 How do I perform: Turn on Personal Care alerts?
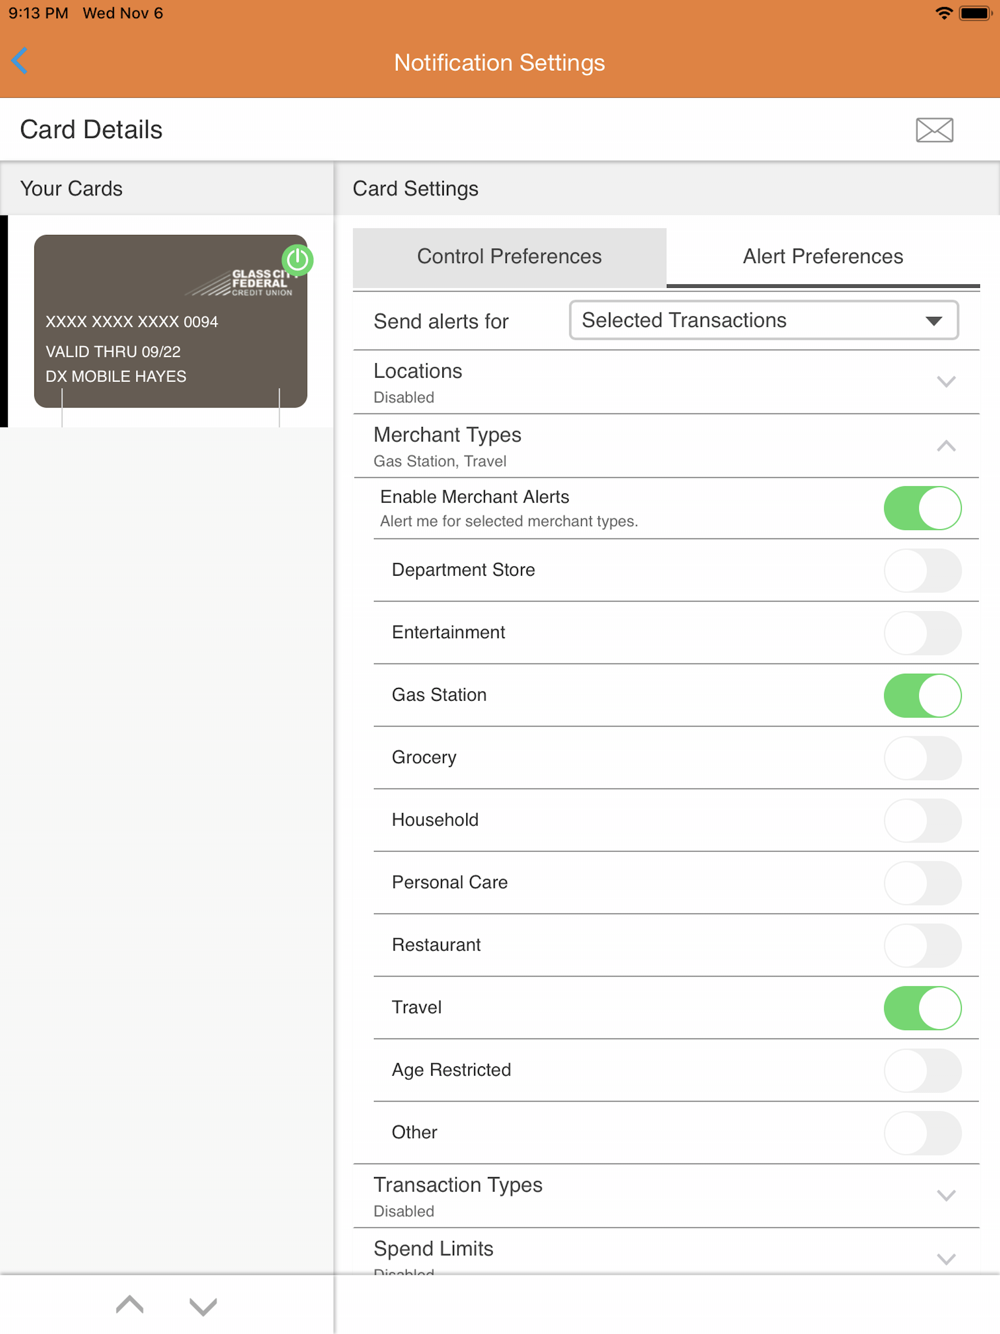click(922, 883)
